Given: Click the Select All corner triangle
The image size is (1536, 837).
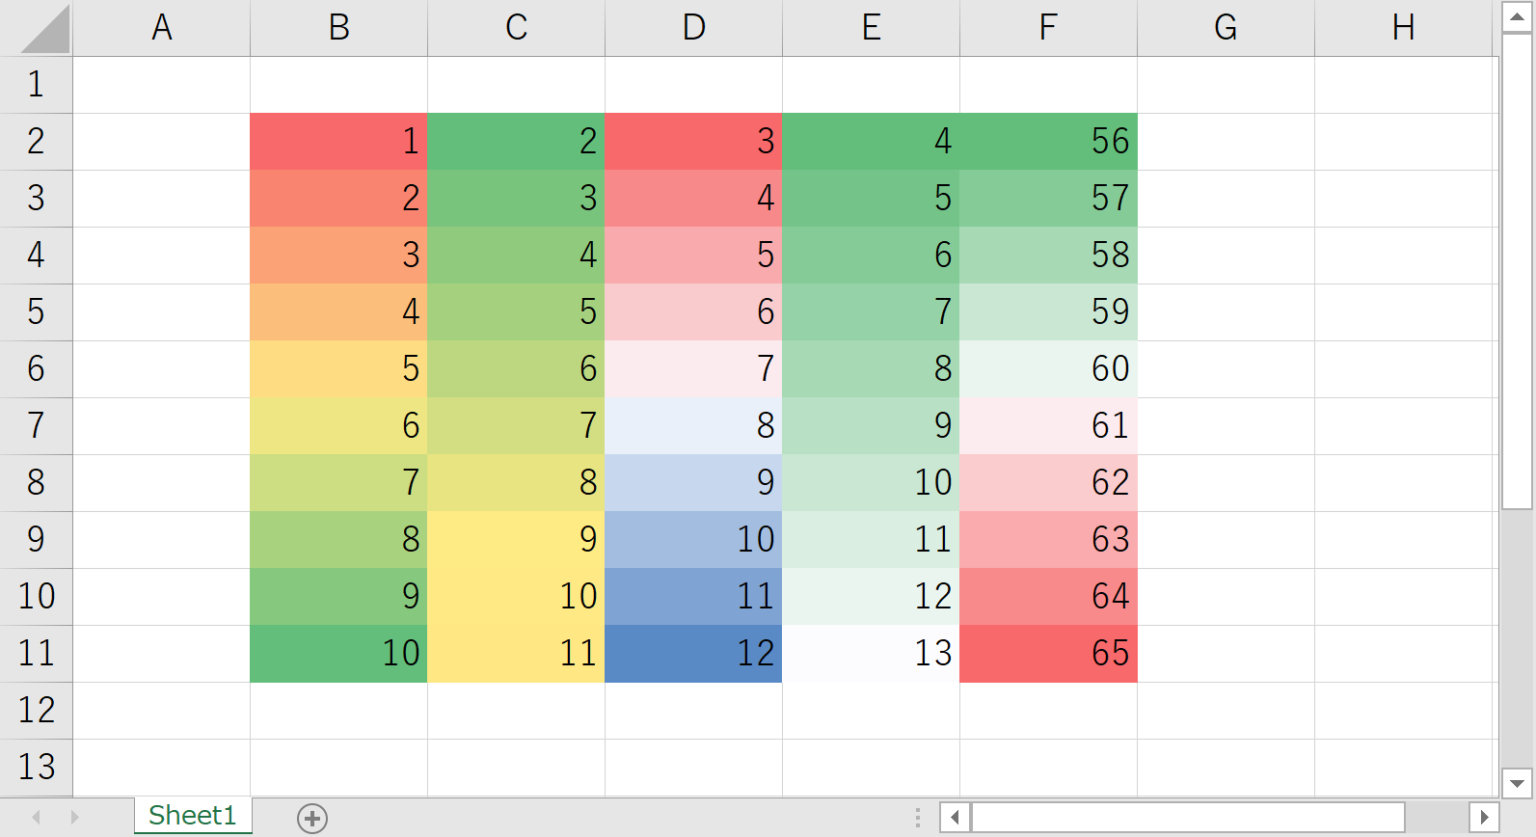Looking at the screenshot, I should point(45,29).
